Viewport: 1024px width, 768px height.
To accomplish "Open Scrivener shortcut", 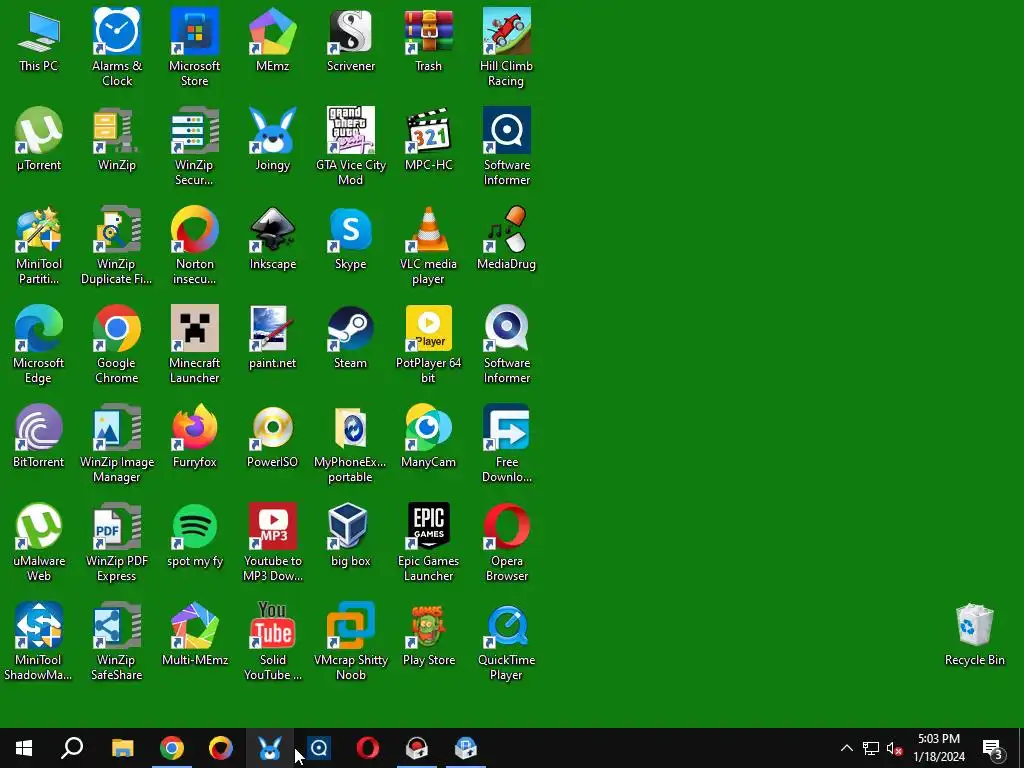I will (x=351, y=39).
